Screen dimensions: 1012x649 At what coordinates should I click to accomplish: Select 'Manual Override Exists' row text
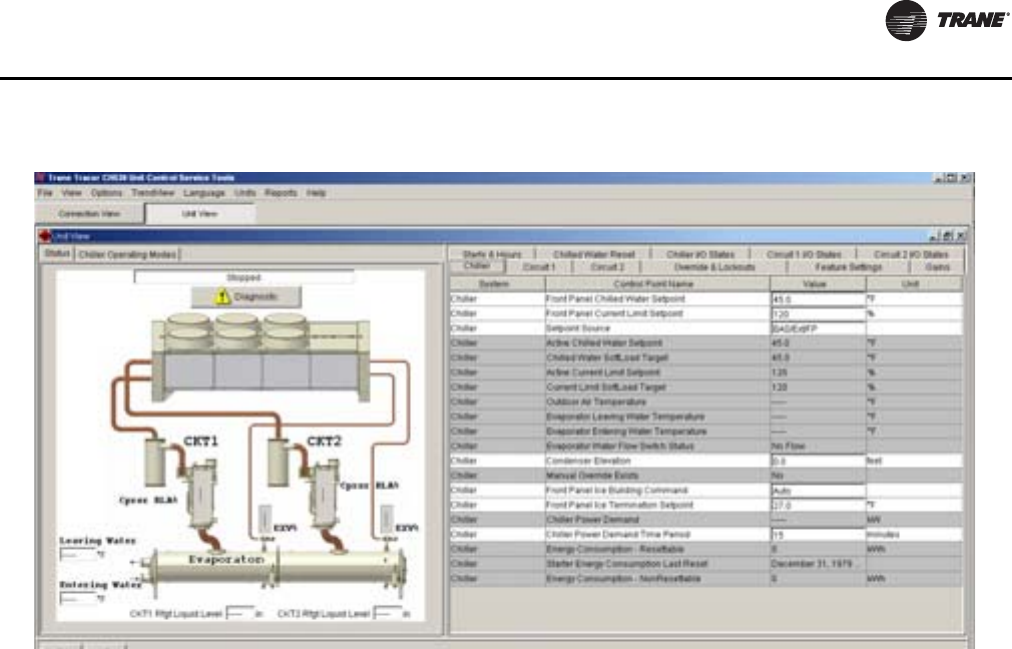pyautogui.click(x=592, y=475)
